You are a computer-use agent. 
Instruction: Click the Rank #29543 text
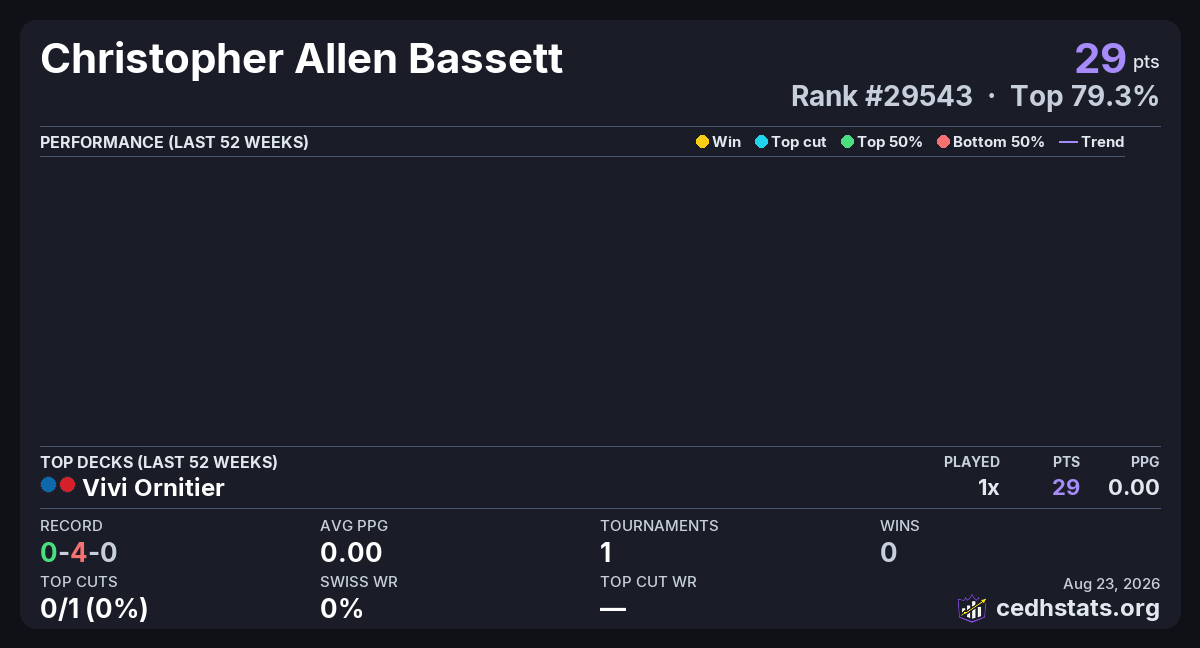(881, 96)
